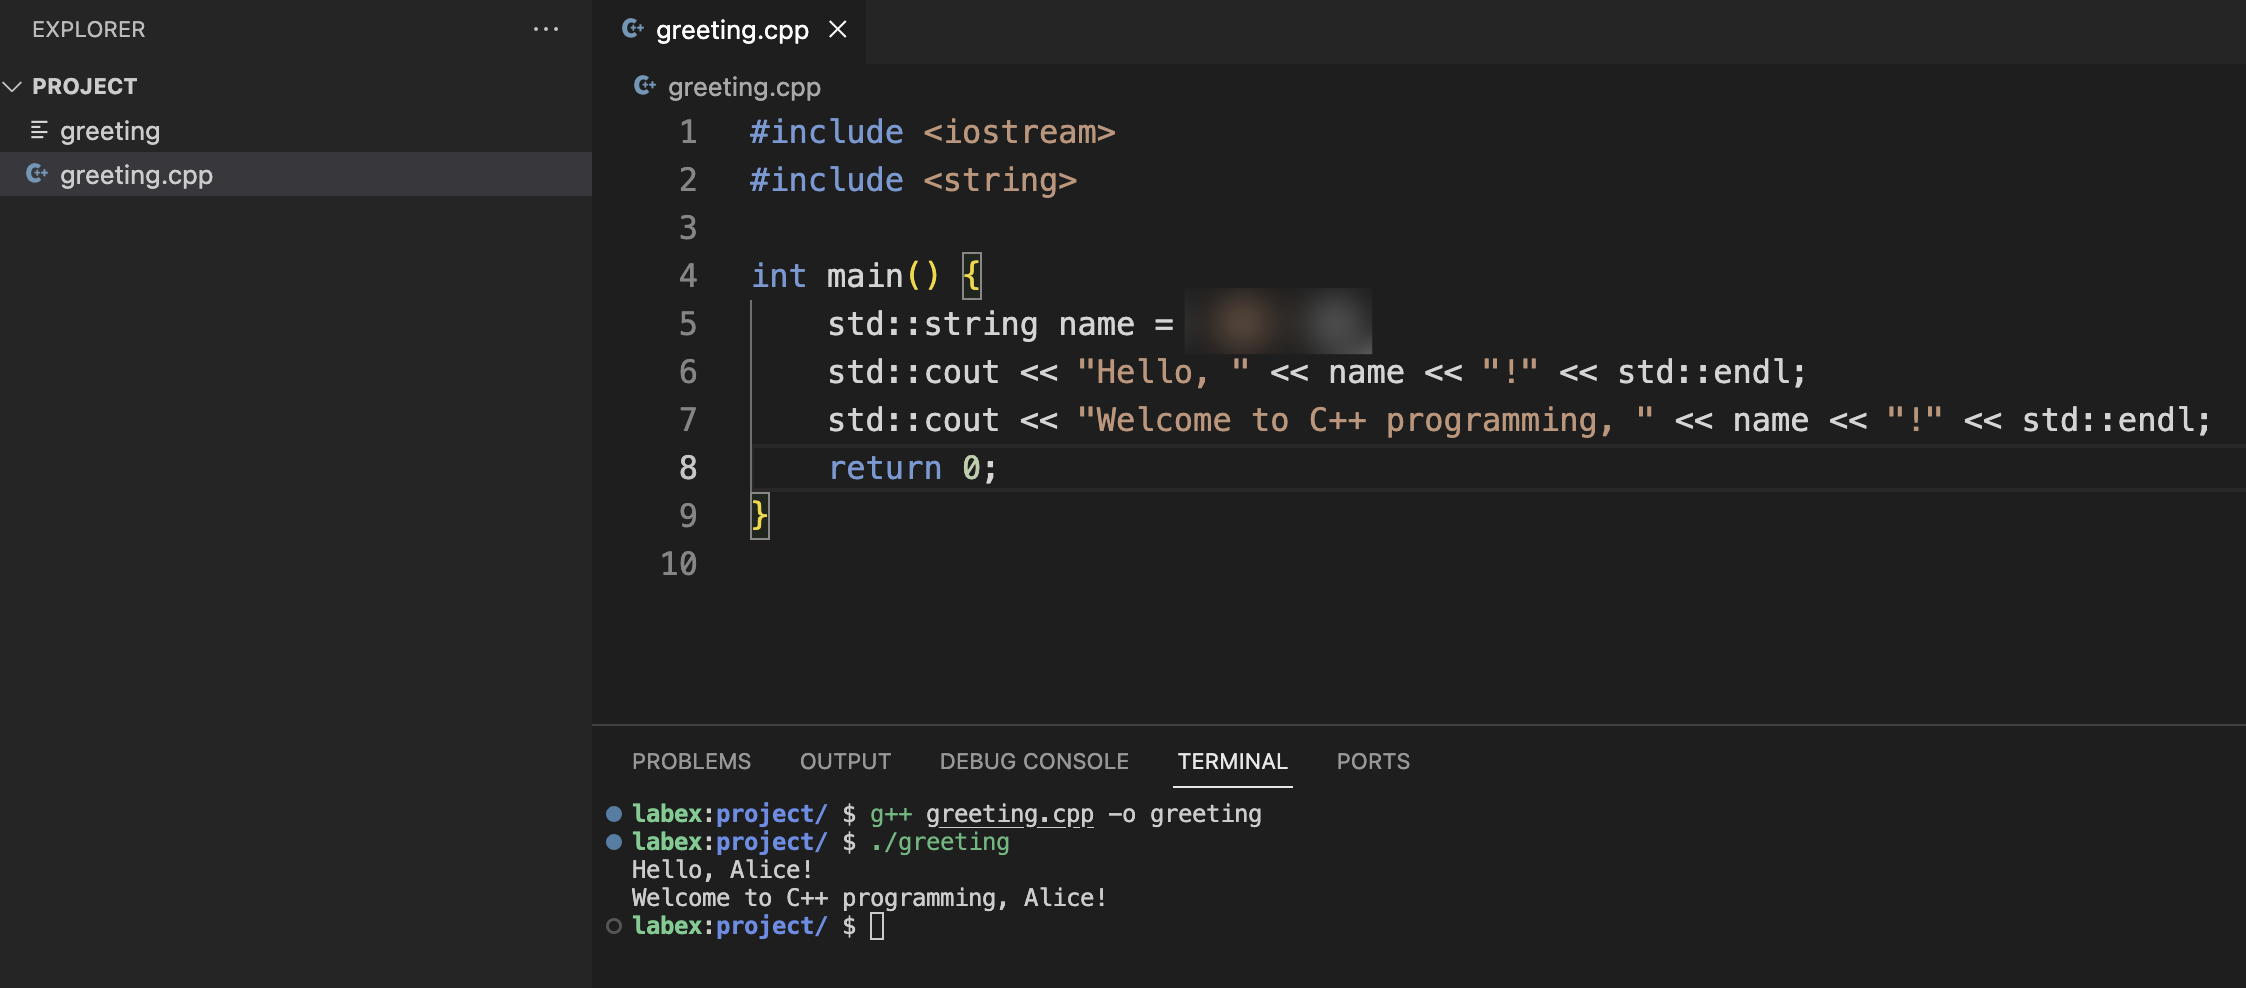Viewport: 2246px width, 988px height.
Task: Open Explorer more actions via ellipsis icon
Action: (x=547, y=29)
